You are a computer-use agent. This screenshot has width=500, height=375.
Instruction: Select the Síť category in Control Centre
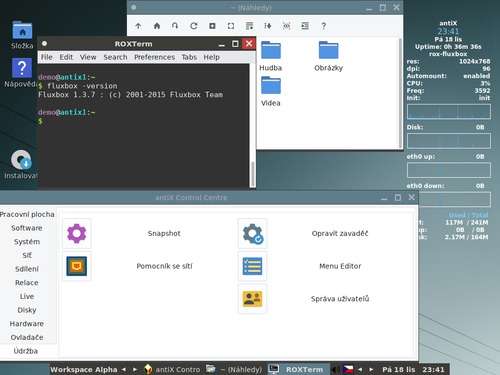(27, 255)
